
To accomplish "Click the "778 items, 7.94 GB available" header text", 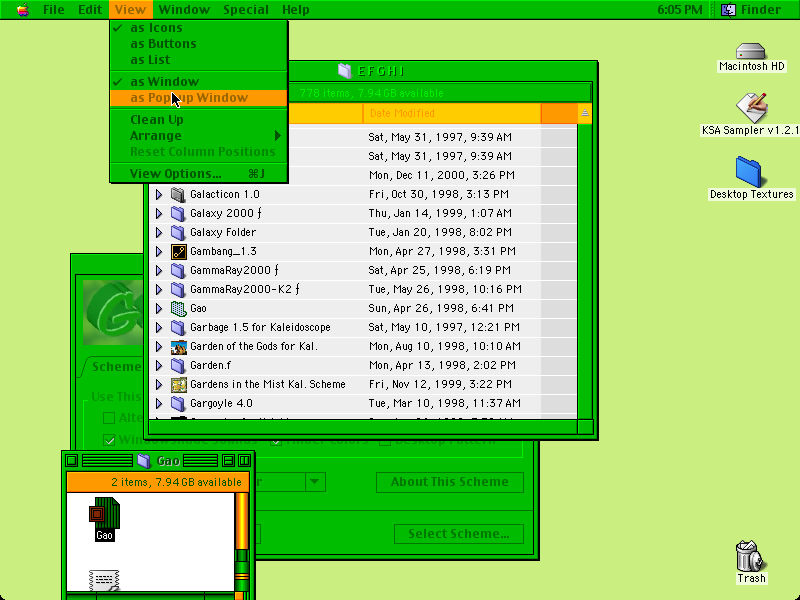I will (x=371, y=93).
